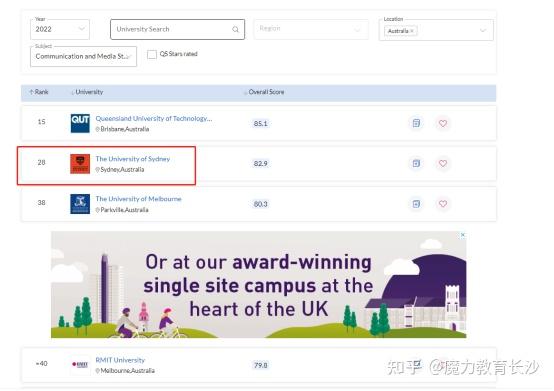
Task: Add QUT to compare list icon
Action: [x=416, y=123]
